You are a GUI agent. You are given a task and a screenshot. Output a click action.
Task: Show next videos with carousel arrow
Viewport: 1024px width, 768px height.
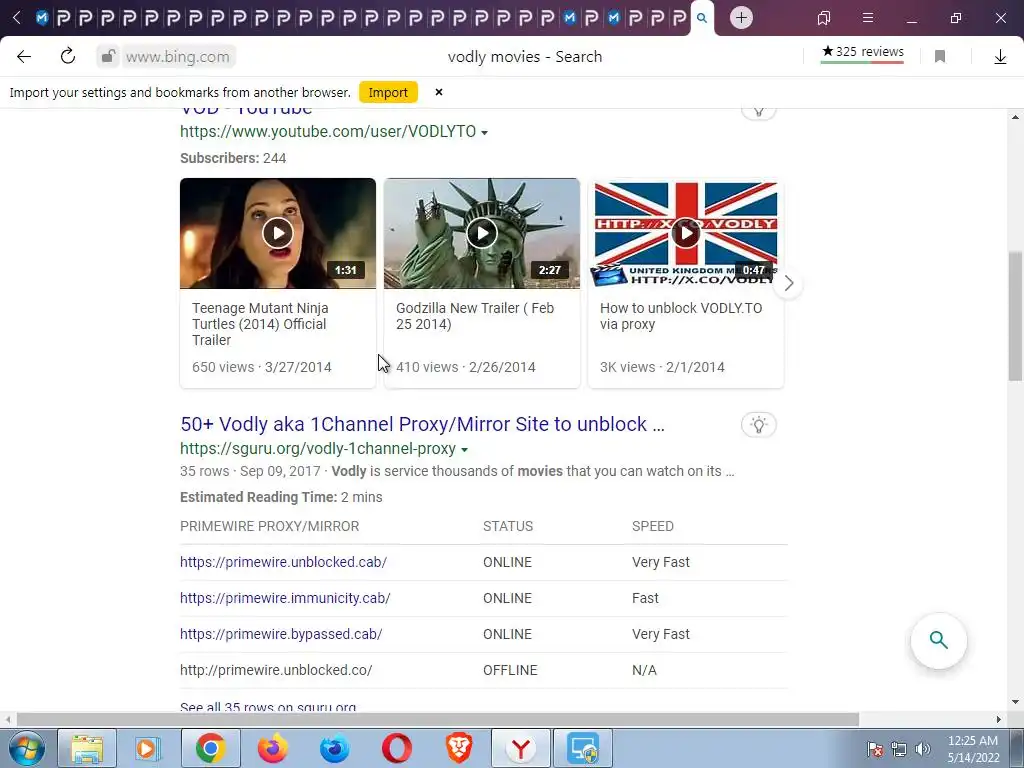click(x=788, y=283)
